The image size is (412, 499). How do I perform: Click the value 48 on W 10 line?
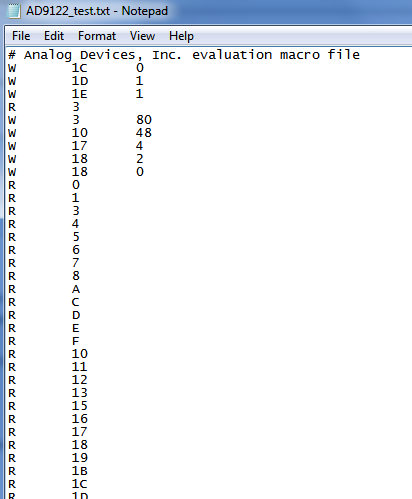144,133
